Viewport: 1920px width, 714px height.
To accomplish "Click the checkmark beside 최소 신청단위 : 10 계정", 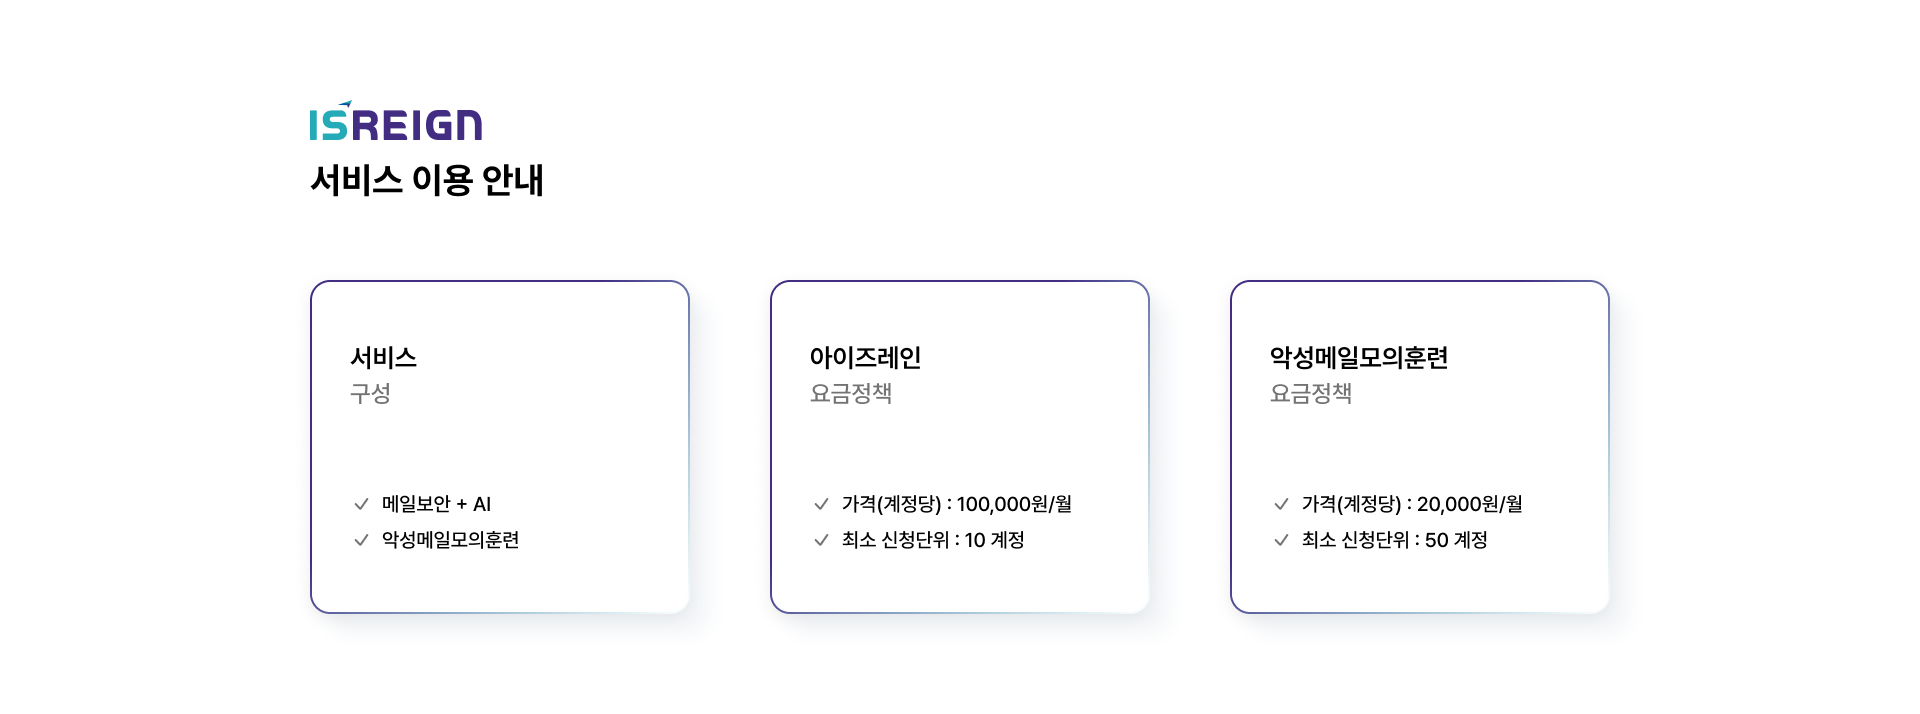I will click(821, 540).
